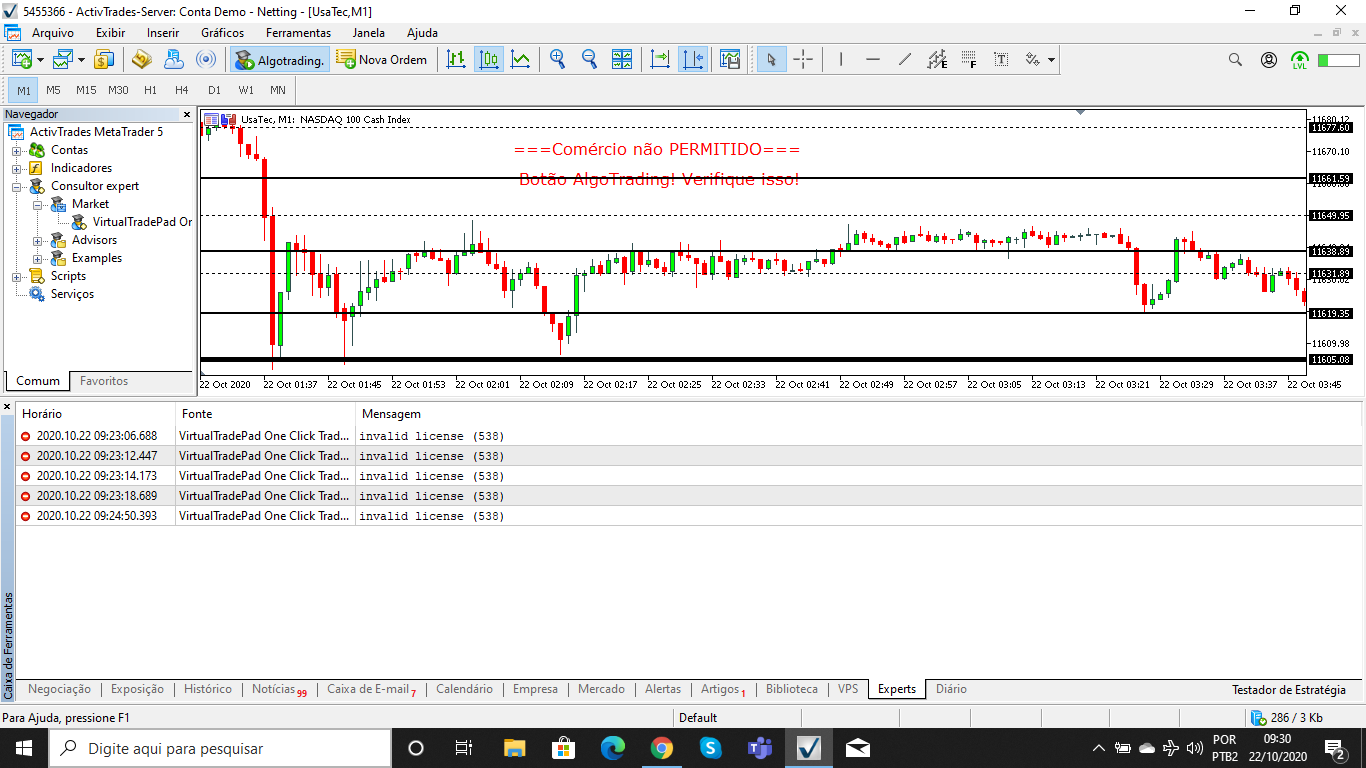The image size is (1366, 768).
Task: Expand the Indicadores tree node
Action: (x=17, y=168)
